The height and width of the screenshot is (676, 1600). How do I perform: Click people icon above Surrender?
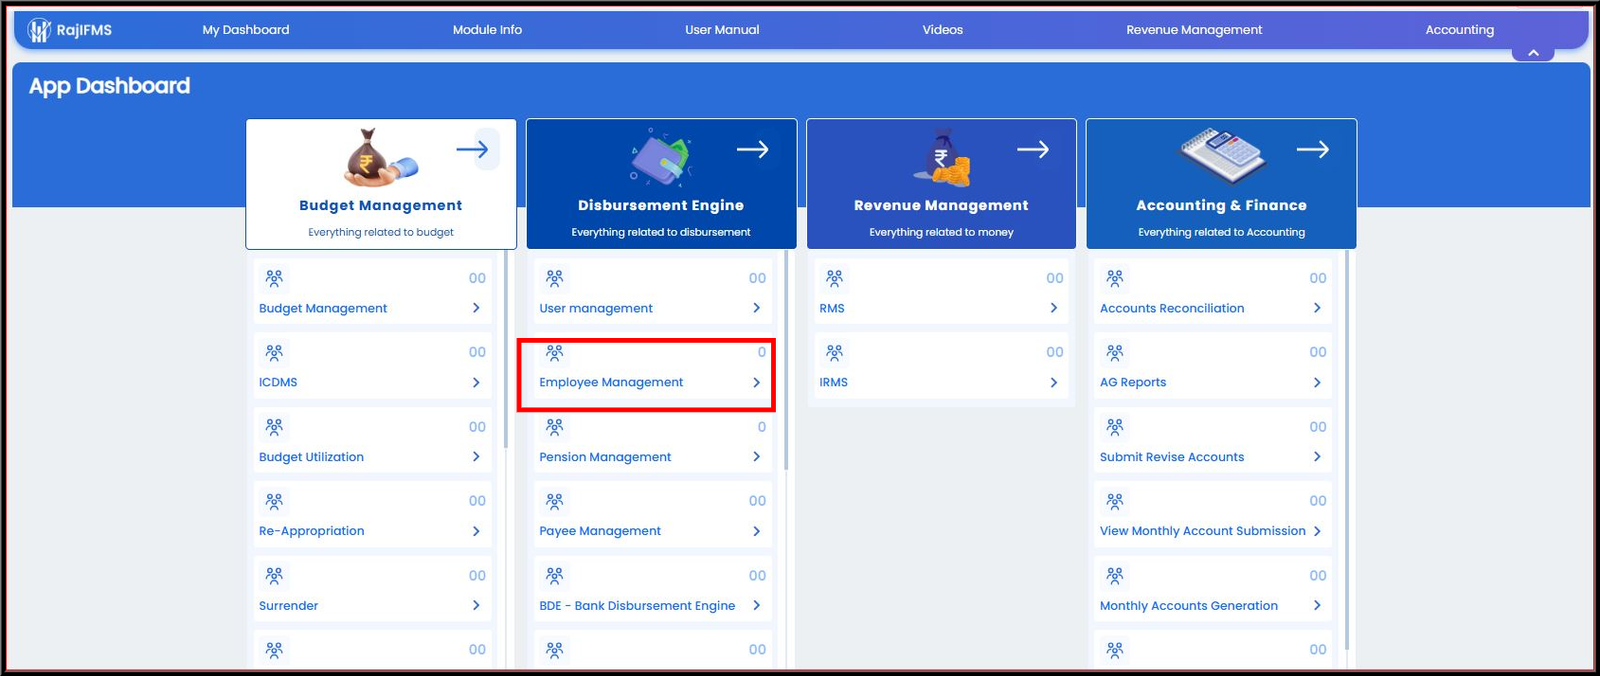(274, 575)
